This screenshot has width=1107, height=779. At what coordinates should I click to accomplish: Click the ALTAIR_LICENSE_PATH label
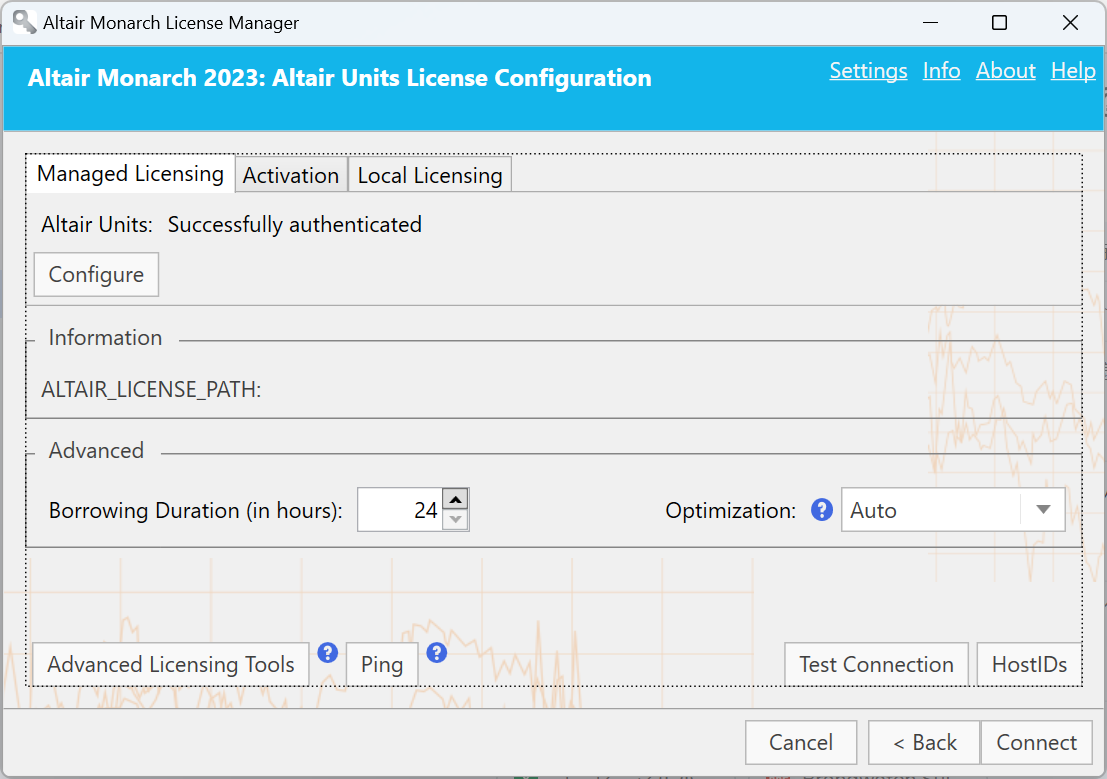151,389
